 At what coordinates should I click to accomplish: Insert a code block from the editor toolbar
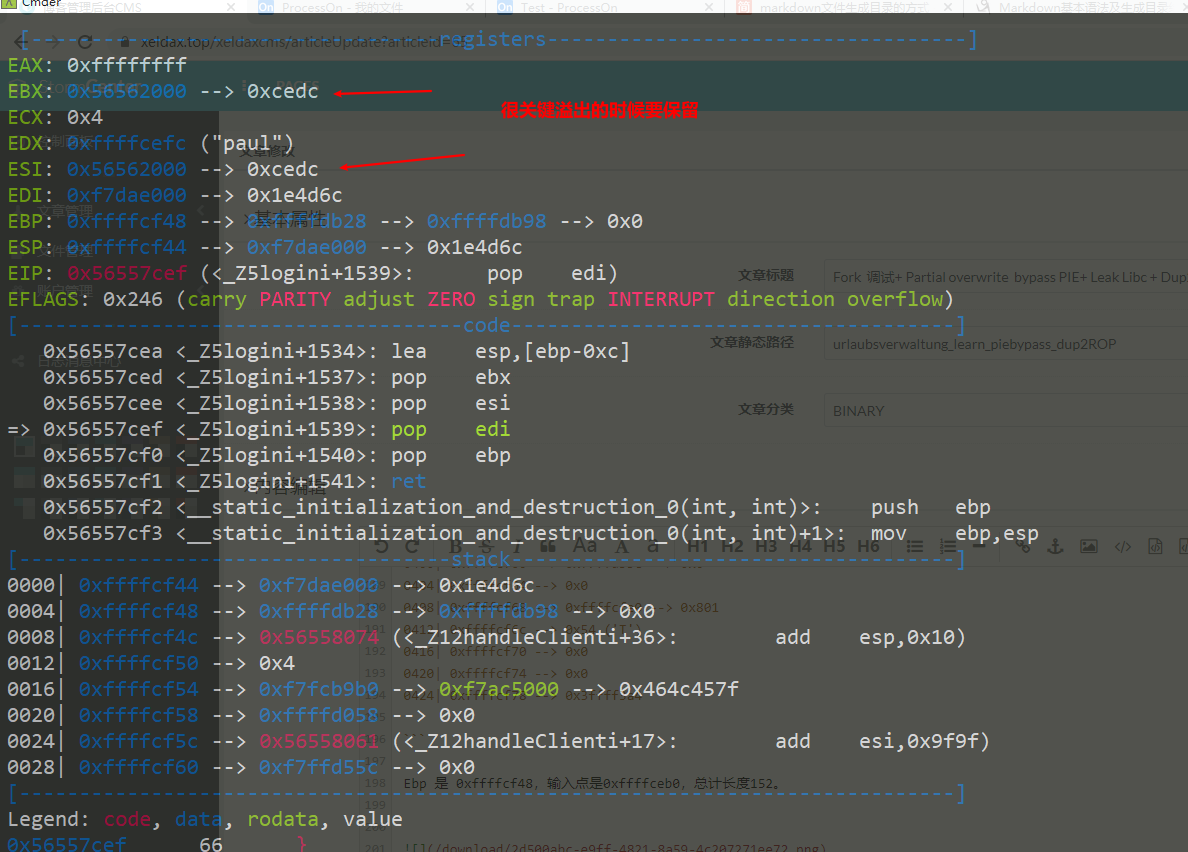(1155, 546)
